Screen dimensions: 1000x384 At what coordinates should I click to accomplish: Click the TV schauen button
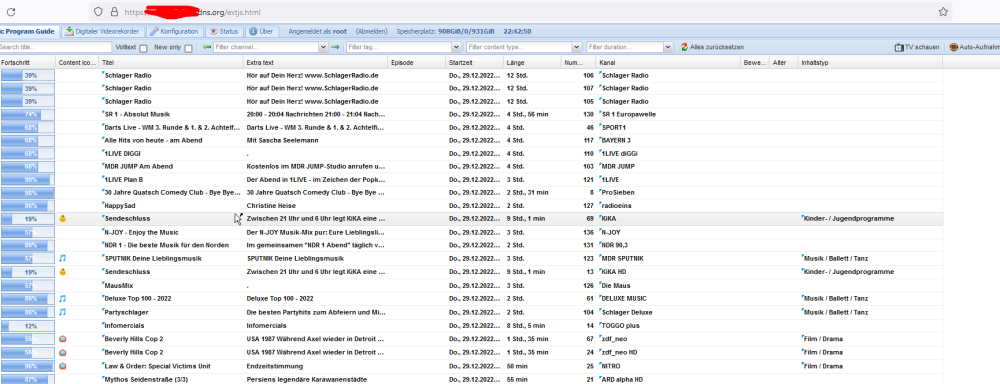coord(917,47)
